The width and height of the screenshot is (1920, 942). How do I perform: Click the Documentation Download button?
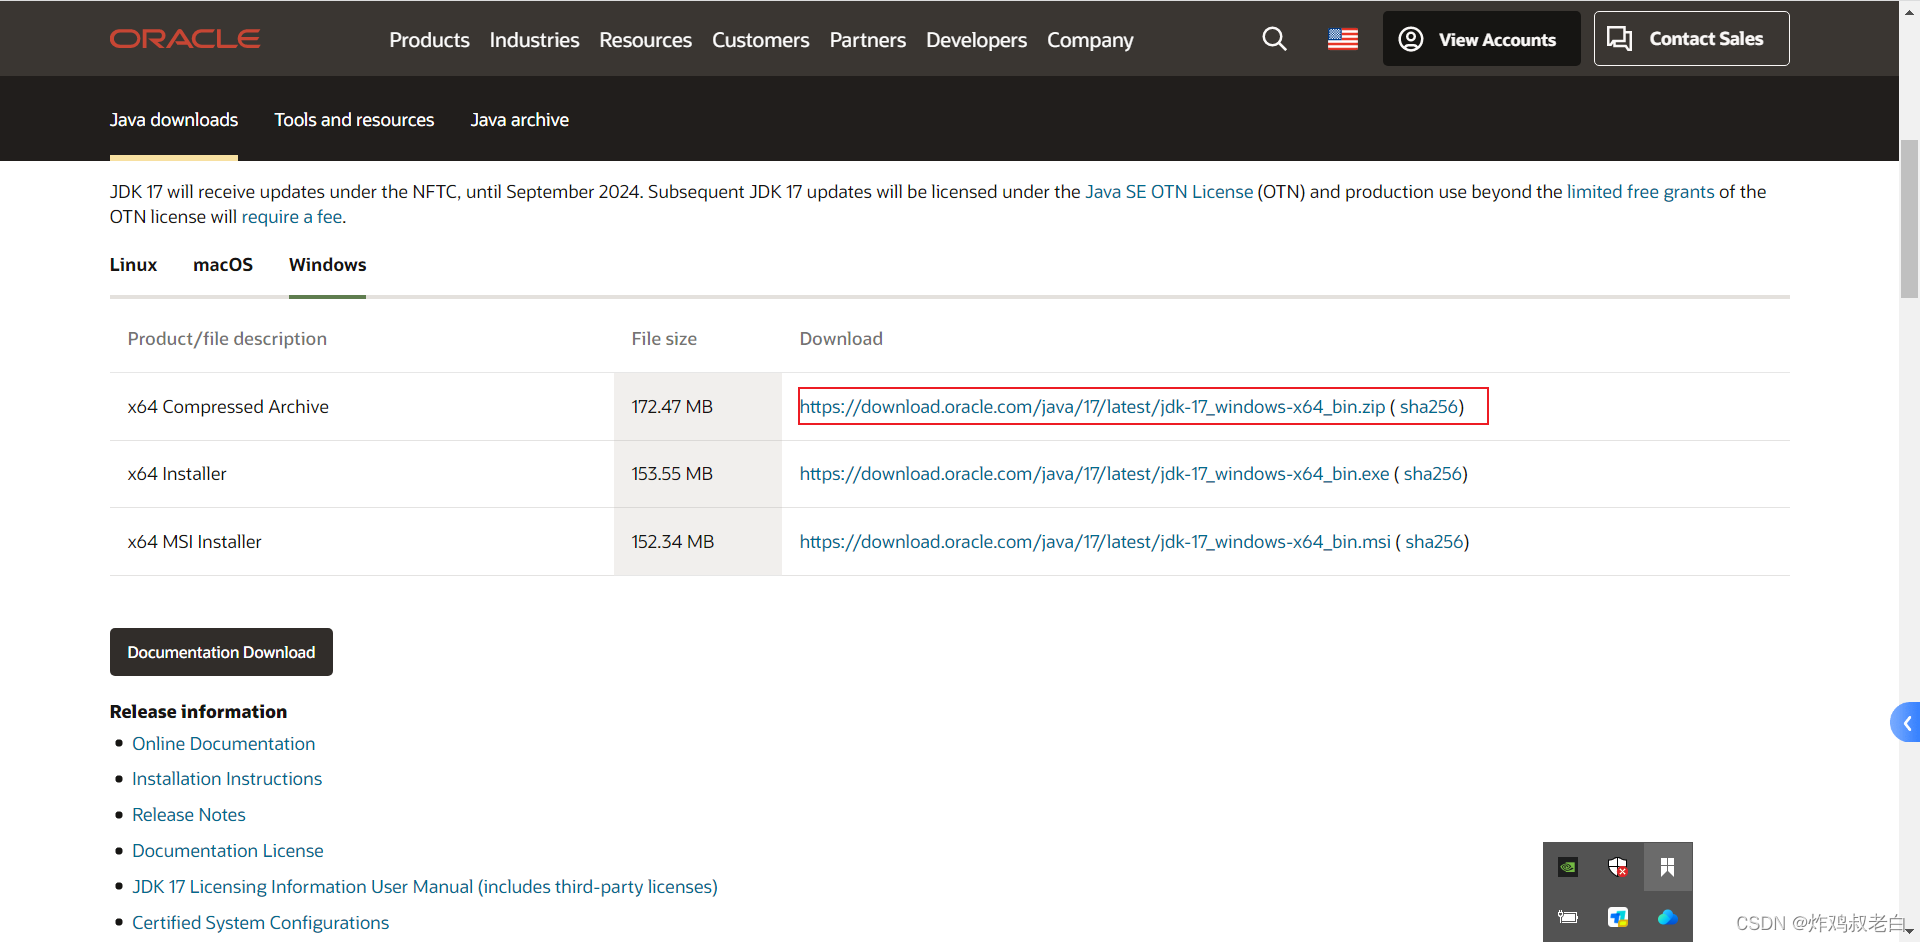tap(221, 652)
